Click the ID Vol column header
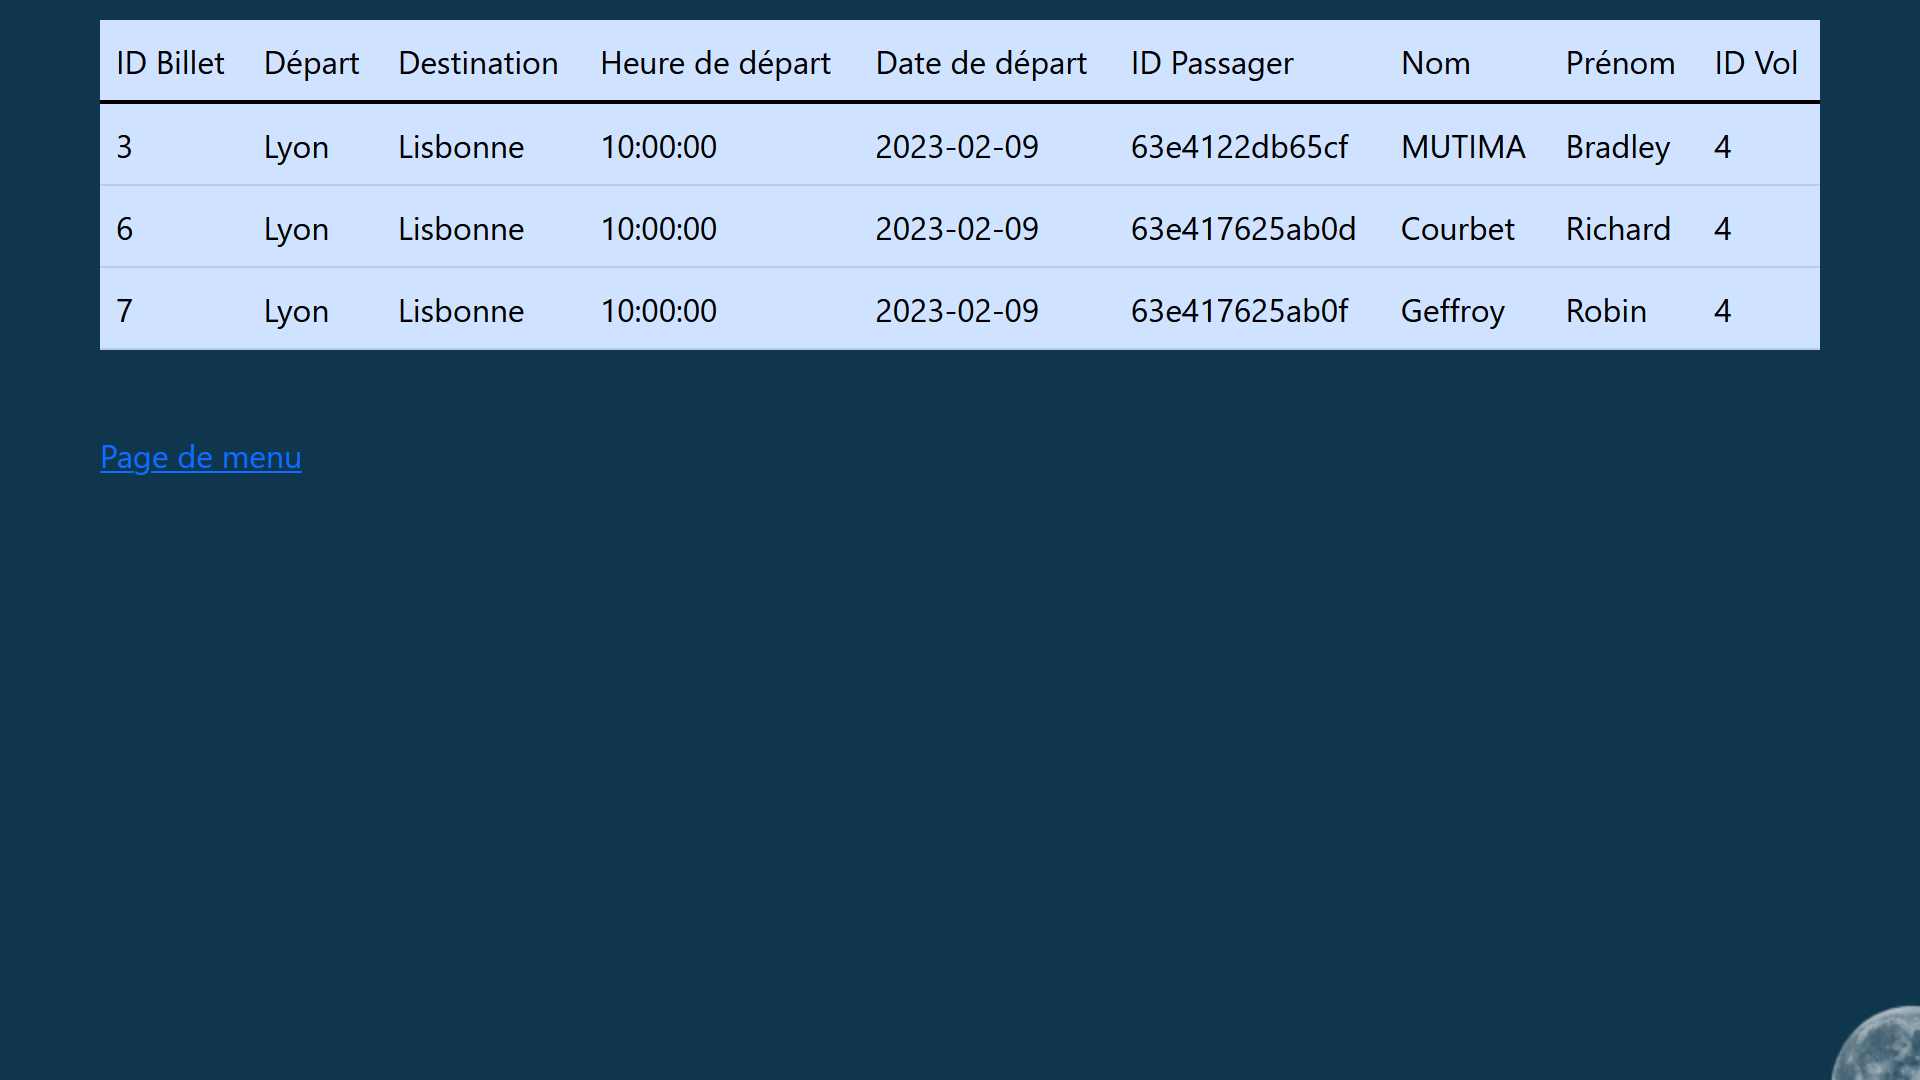 1755,63
